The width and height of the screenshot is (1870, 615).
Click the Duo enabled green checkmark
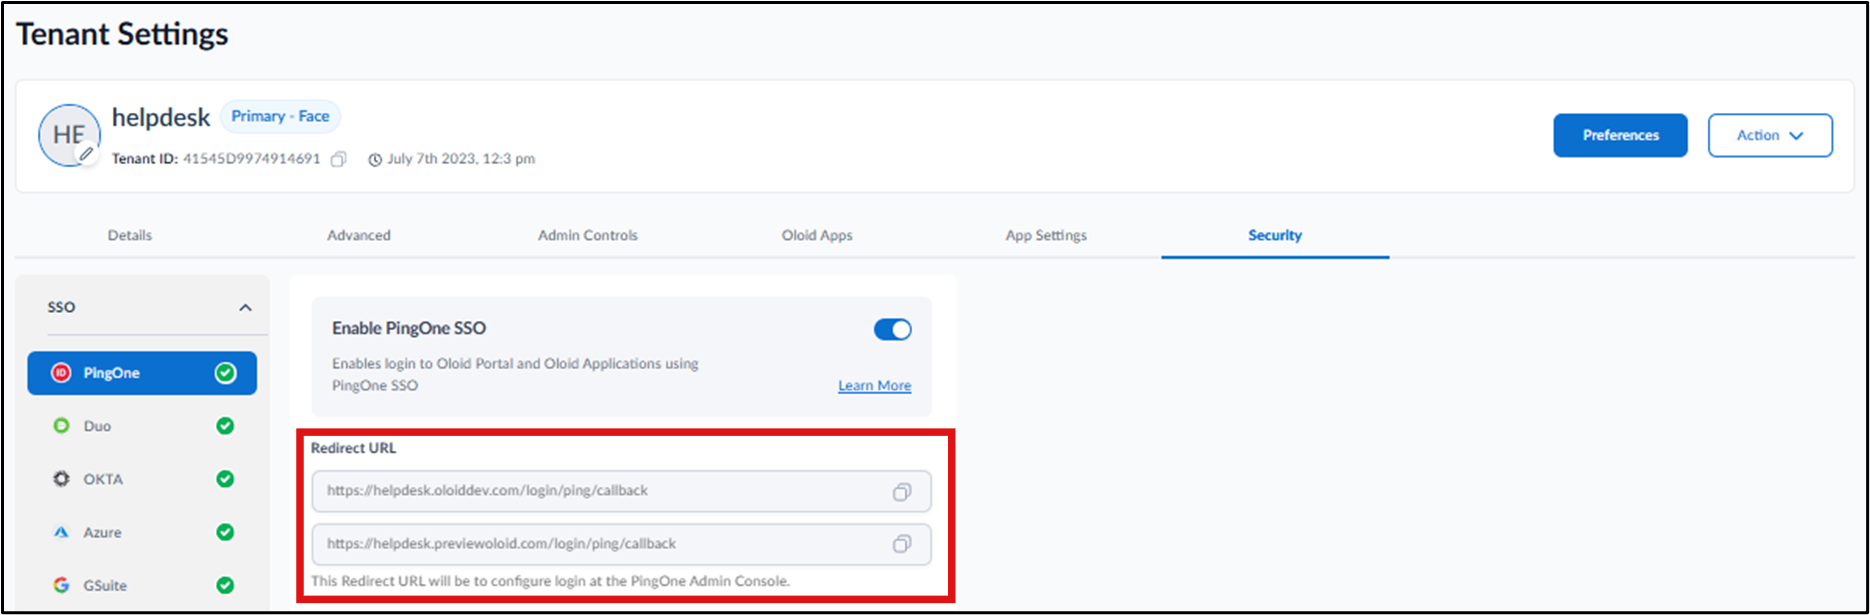coord(225,426)
